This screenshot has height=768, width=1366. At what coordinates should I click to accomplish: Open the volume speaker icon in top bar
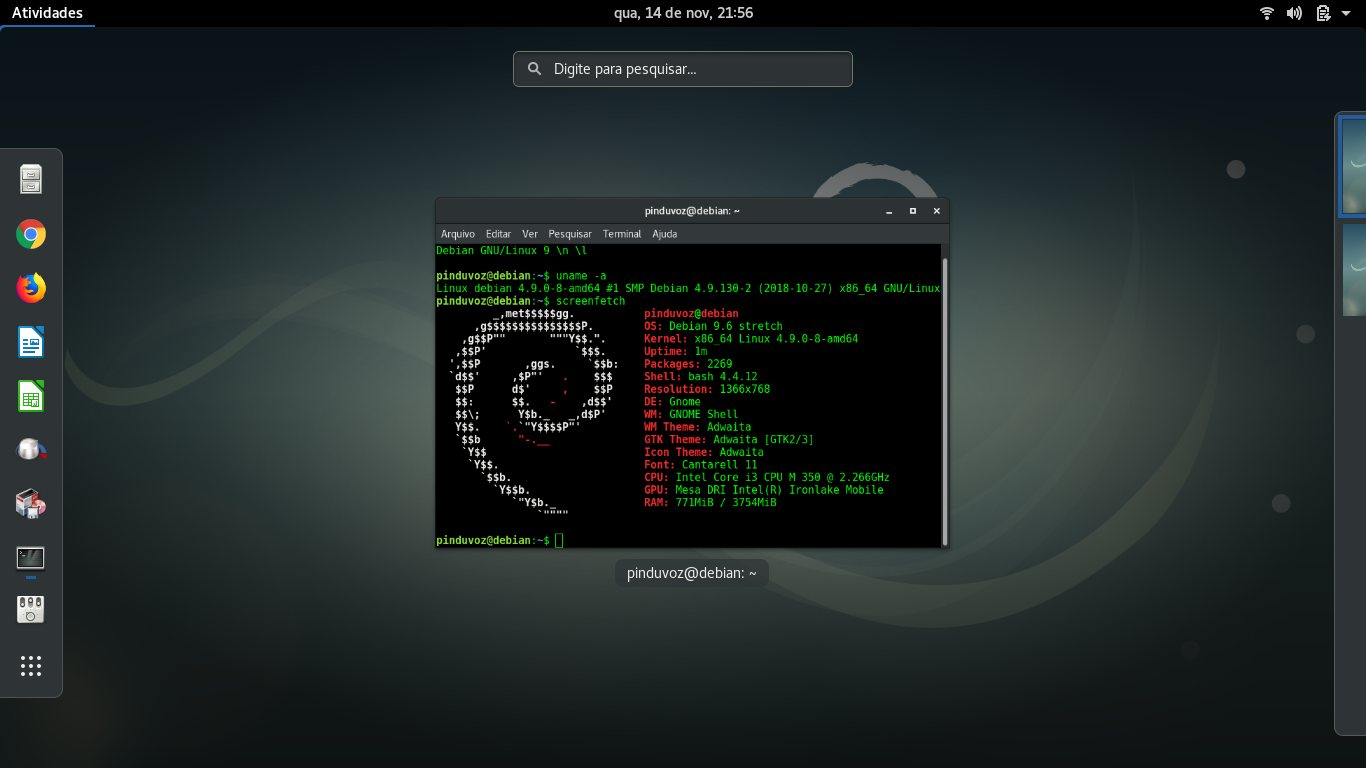tap(1294, 13)
